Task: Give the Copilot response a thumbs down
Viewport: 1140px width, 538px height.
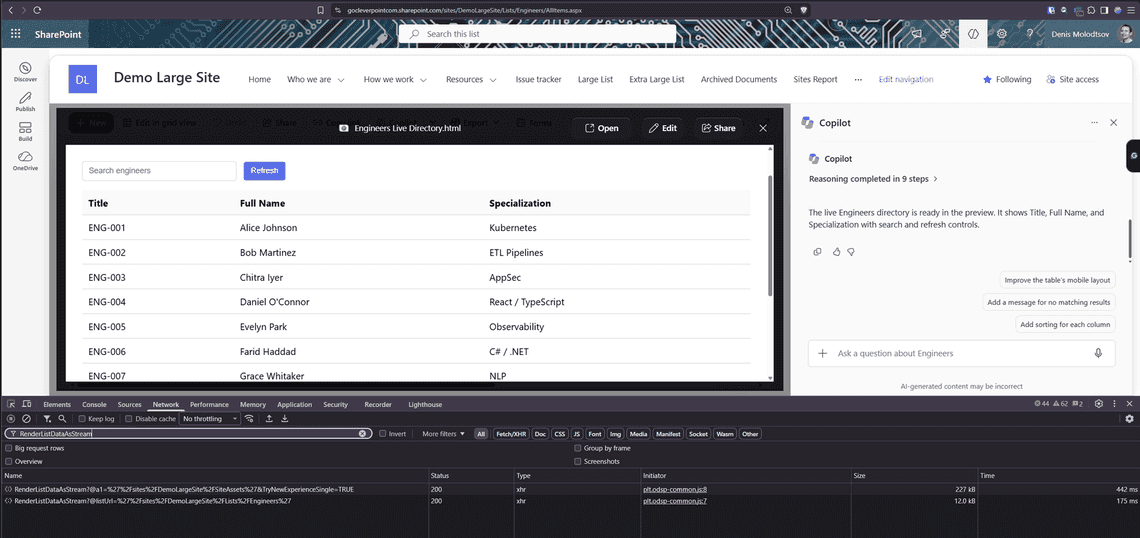Action: pyautogui.click(x=851, y=252)
